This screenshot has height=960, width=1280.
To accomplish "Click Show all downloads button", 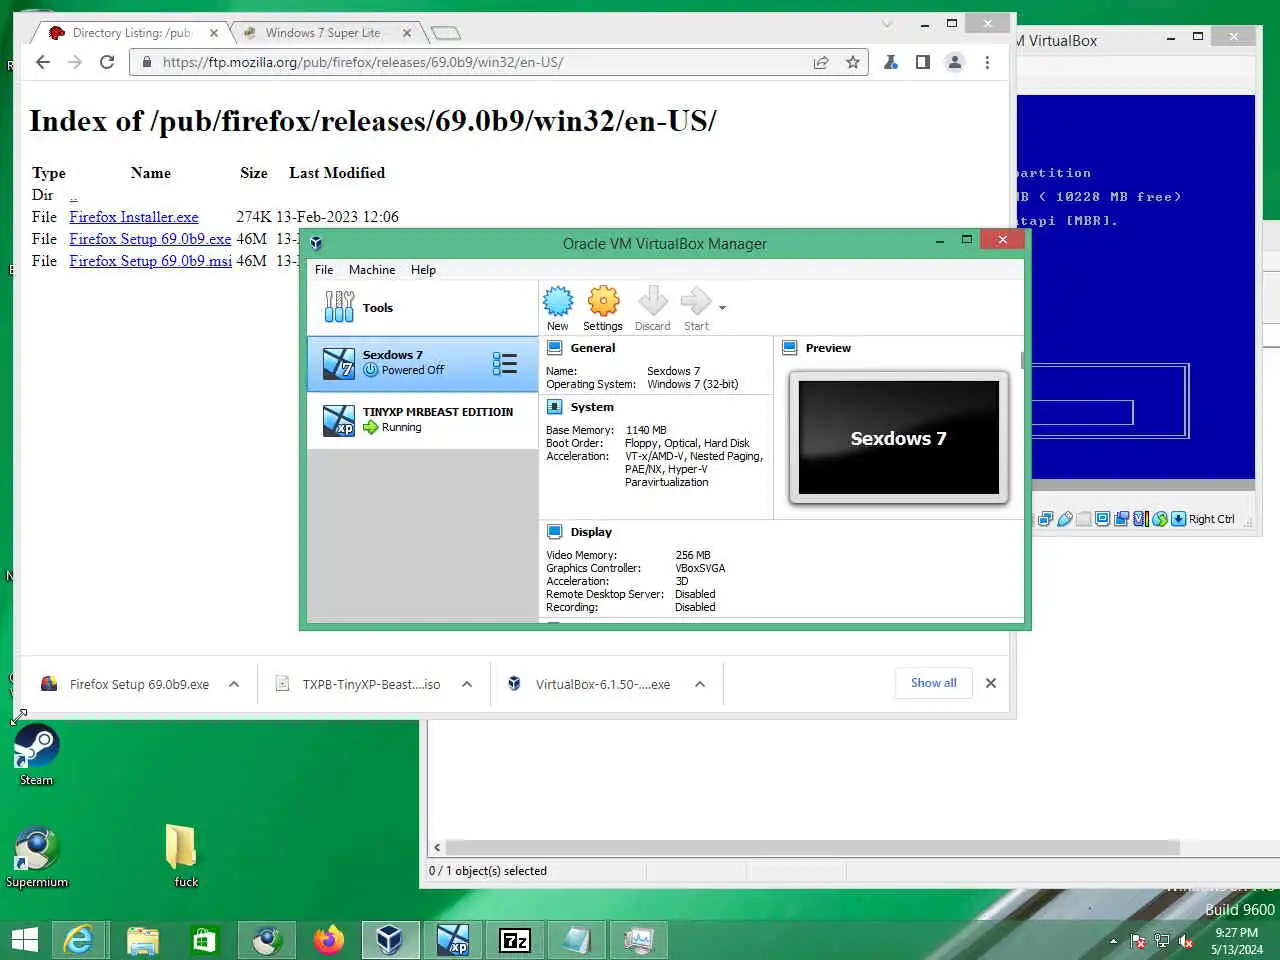I will (933, 683).
